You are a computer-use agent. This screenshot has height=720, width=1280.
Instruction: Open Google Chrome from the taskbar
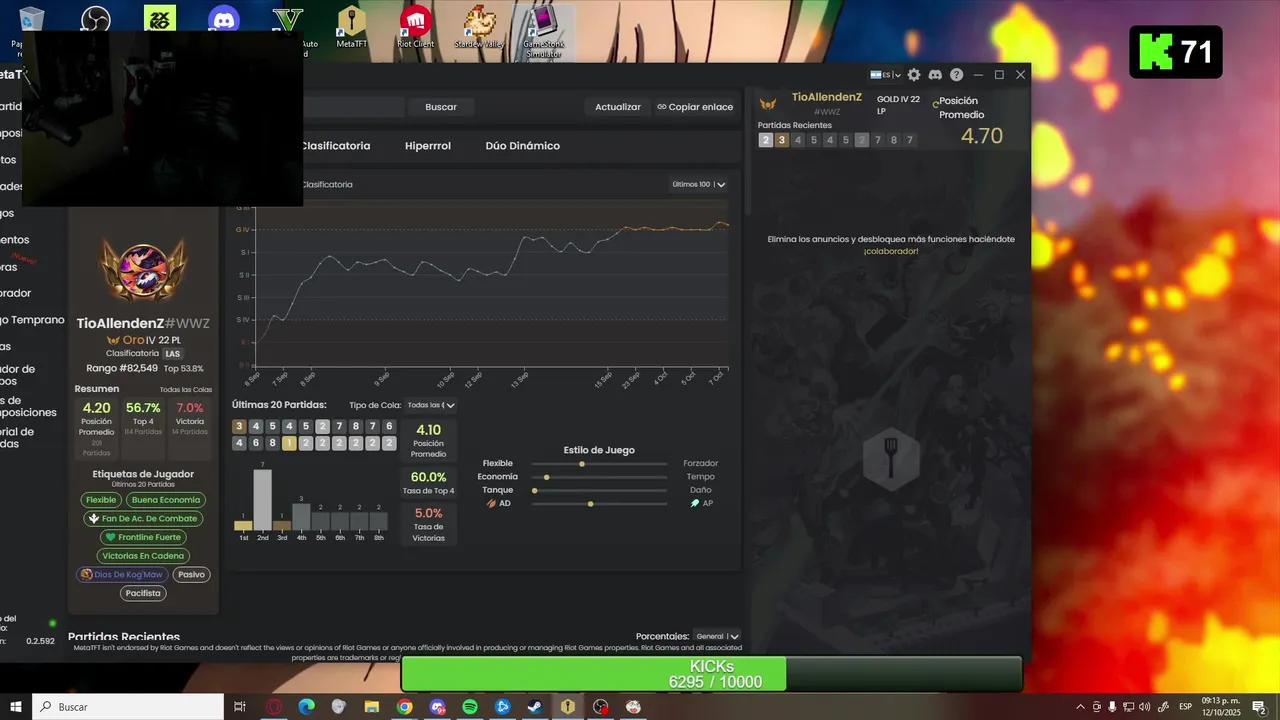(404, 707)
